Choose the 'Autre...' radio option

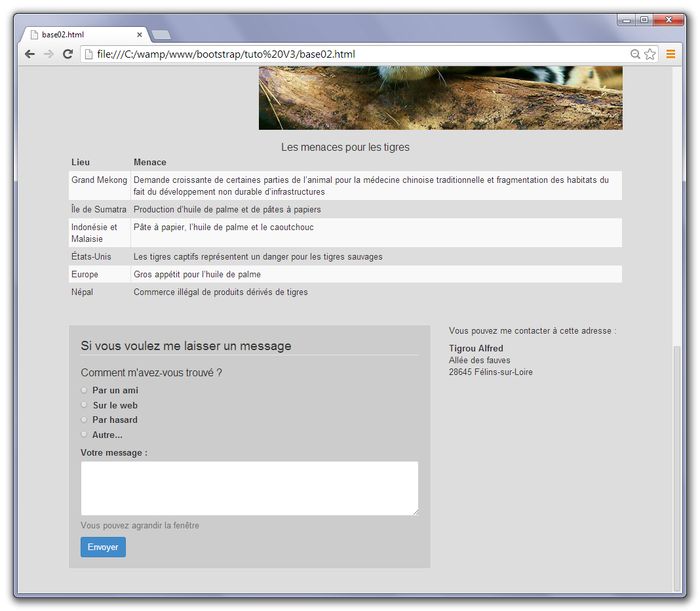[84, 434]
